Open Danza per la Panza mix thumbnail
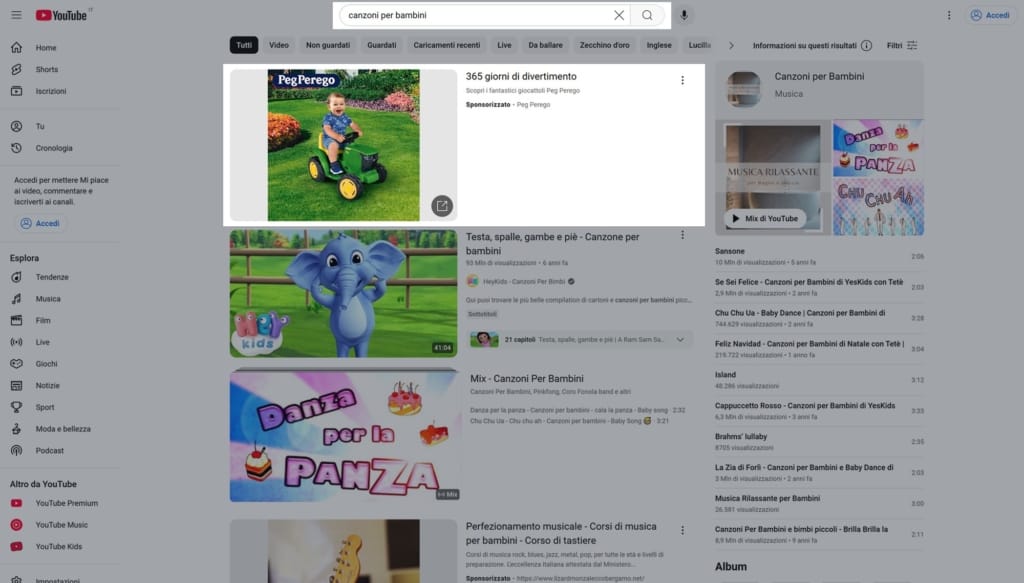The image size is (1024, 583). (x=345, y=435)
